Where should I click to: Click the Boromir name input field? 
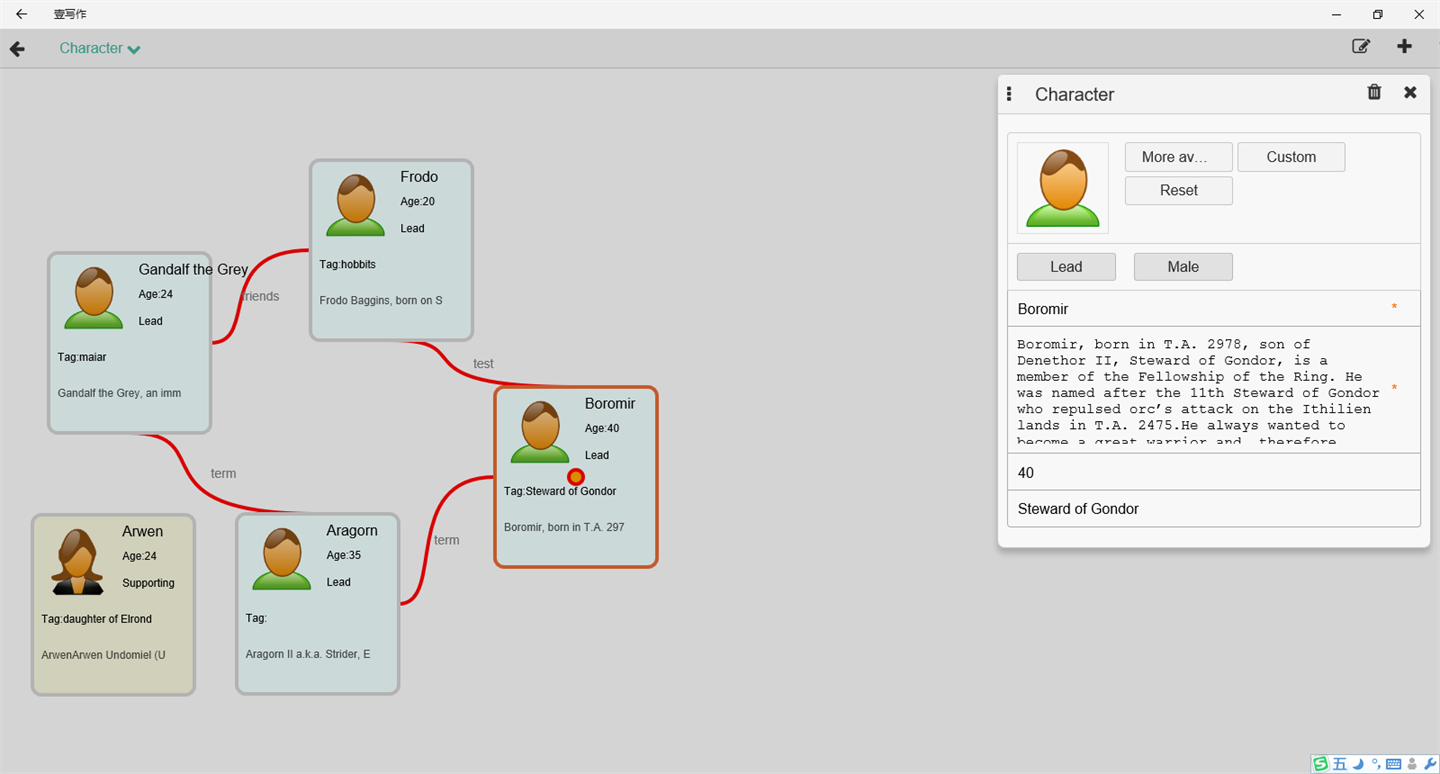point(1214,309)
